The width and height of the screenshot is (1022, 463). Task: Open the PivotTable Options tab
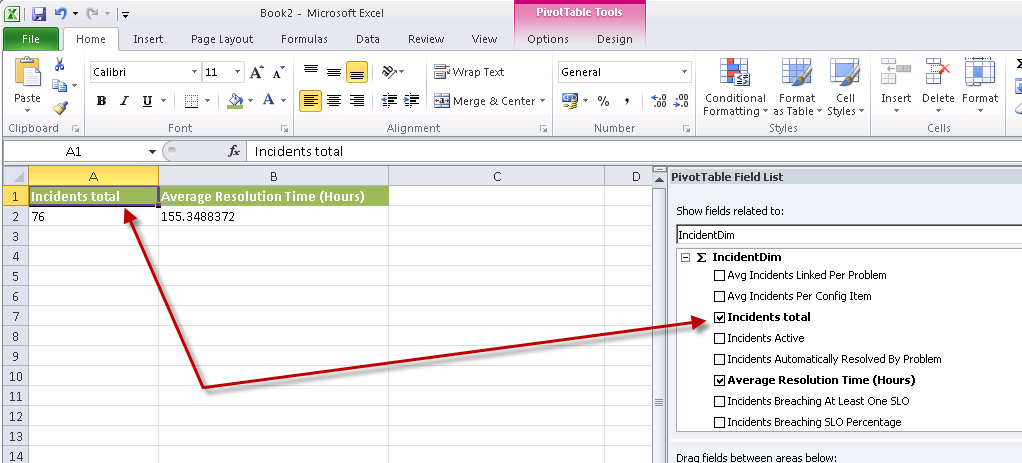tap(547, 39)
